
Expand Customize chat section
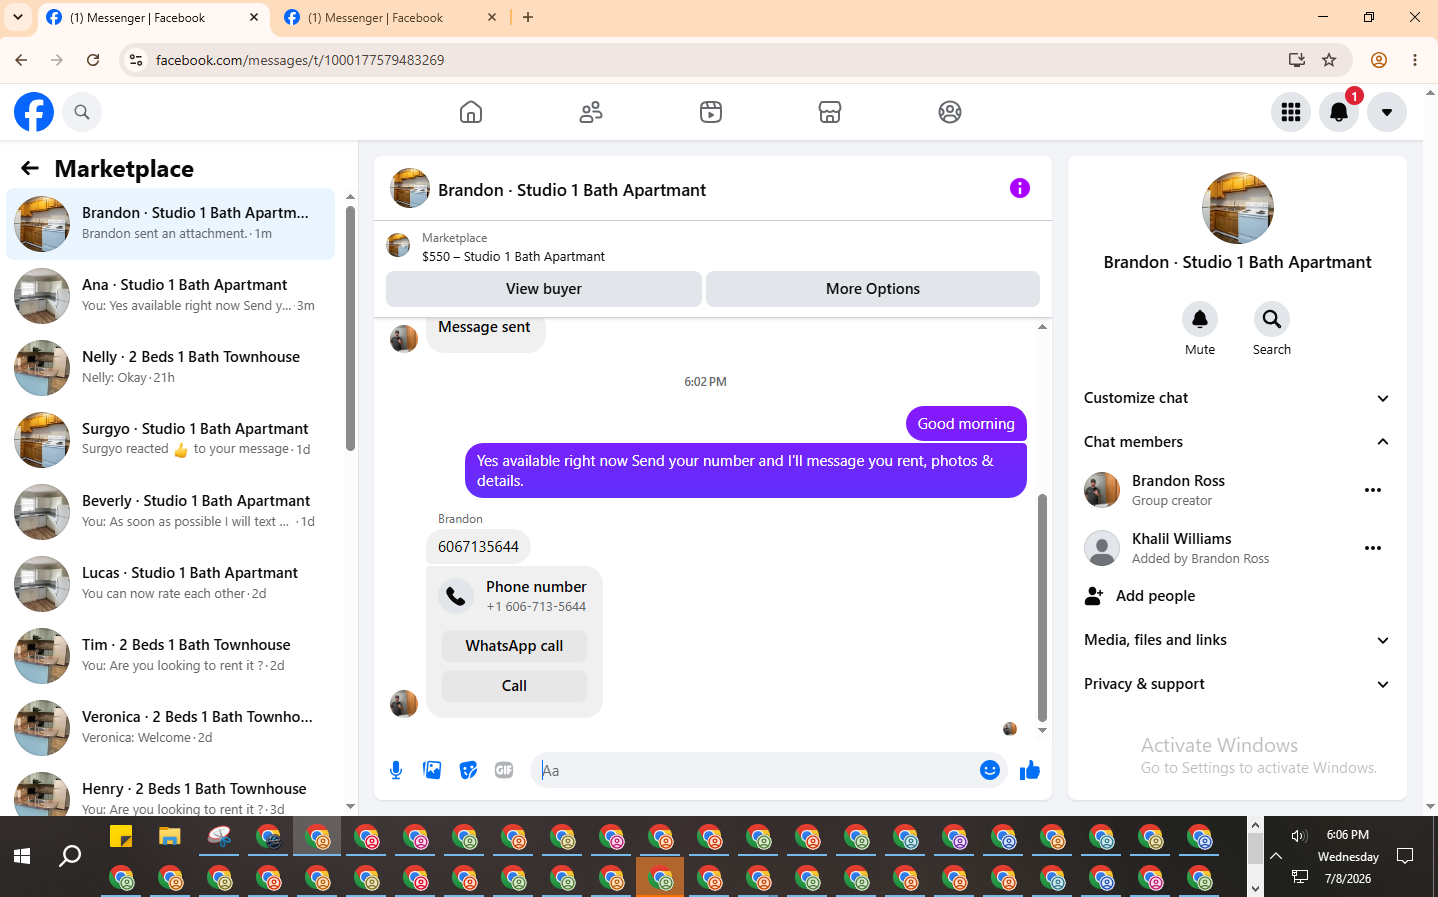click(x=1237, y=398)
